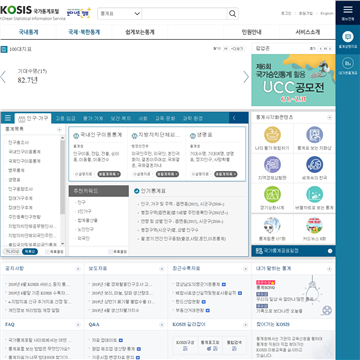360x360 pixels.
Task: Select the 과학·환경 tab
Action: pos(193,118)
